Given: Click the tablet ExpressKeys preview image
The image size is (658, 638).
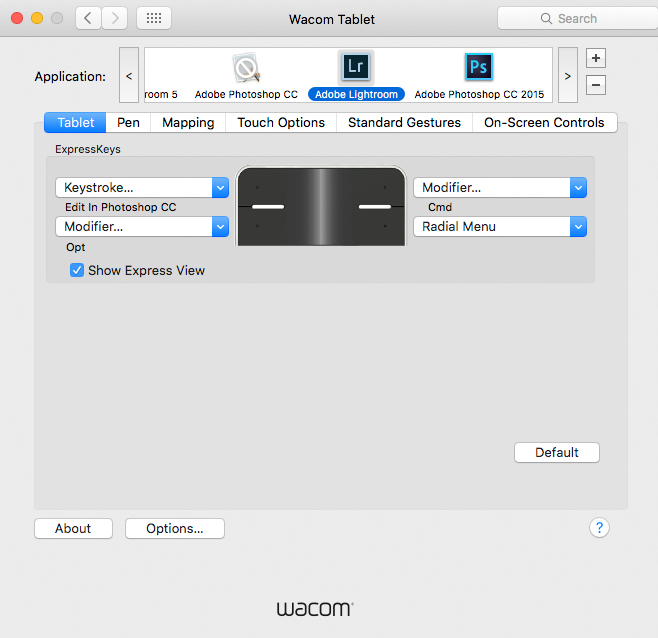Looking at the screenshot, I should 321,206.
